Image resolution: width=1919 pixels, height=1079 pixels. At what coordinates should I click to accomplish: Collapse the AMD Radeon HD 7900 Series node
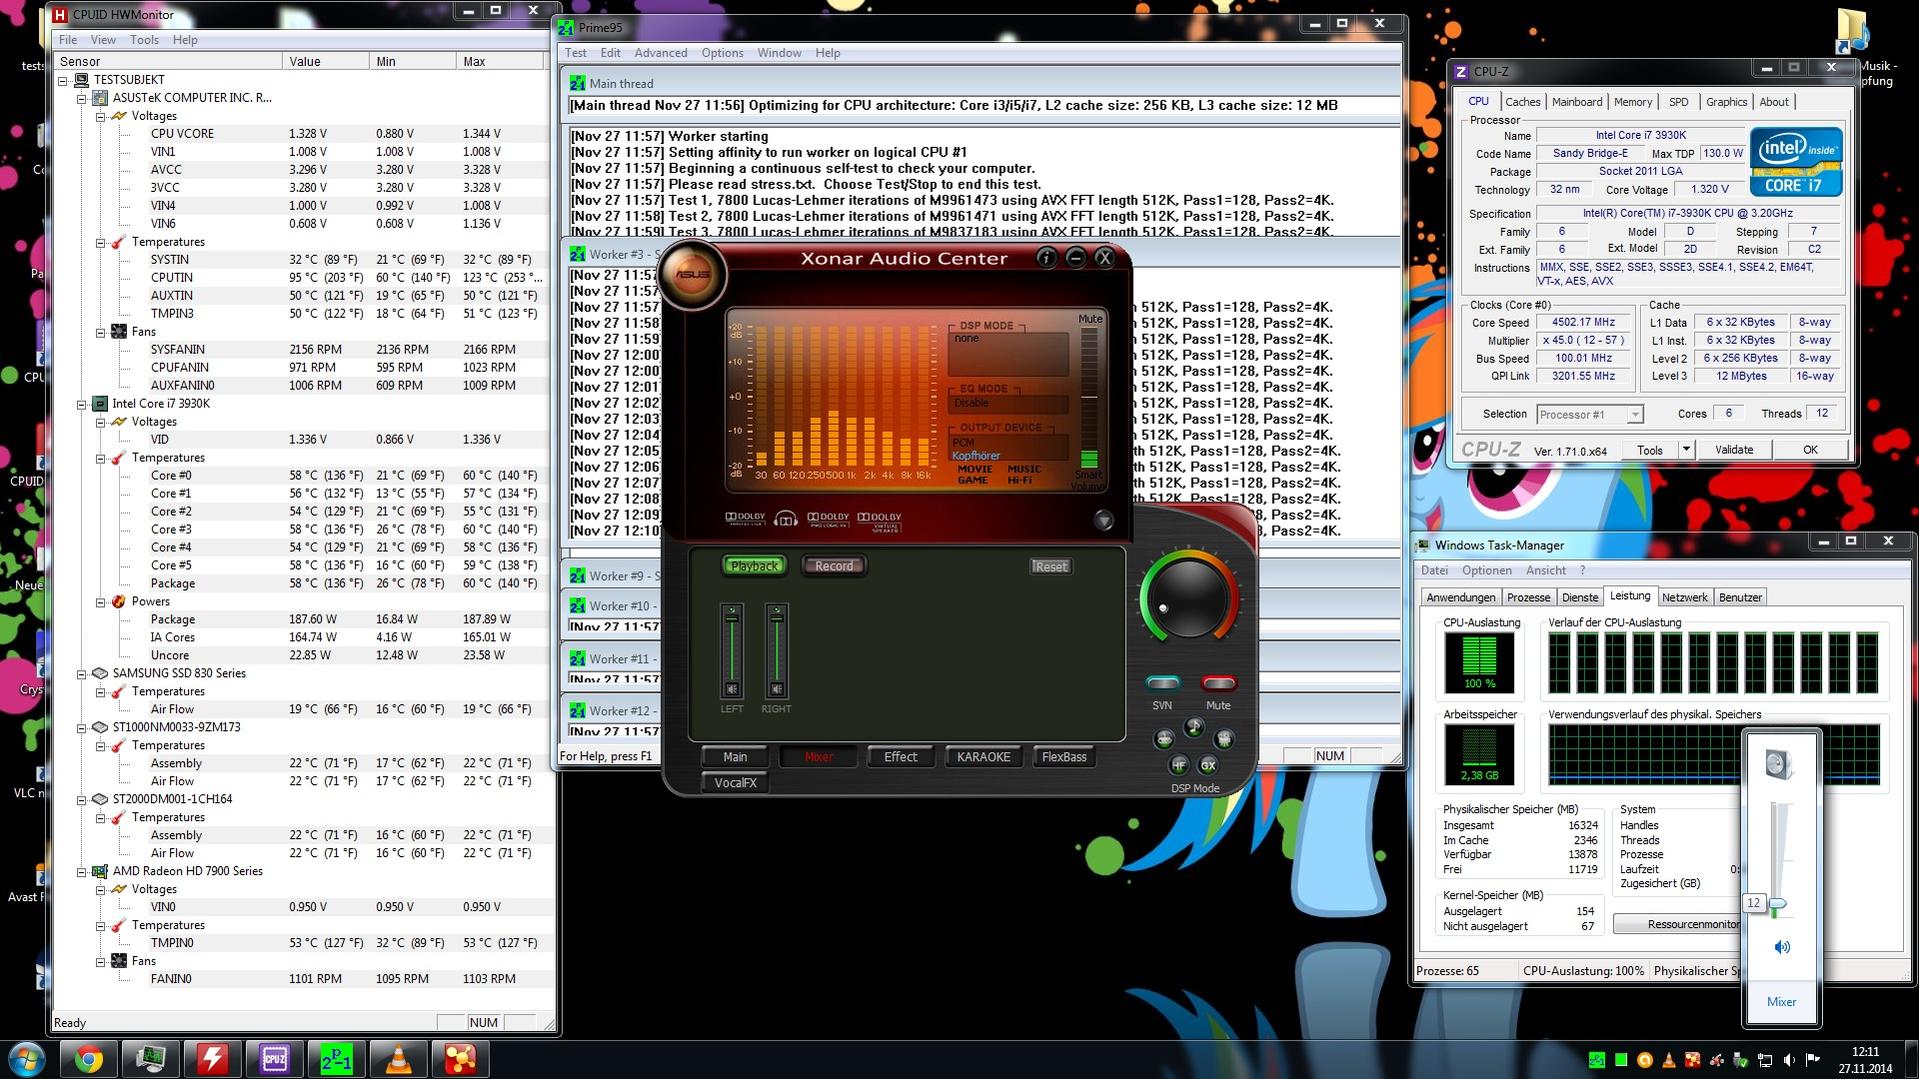tap(82, 872)
